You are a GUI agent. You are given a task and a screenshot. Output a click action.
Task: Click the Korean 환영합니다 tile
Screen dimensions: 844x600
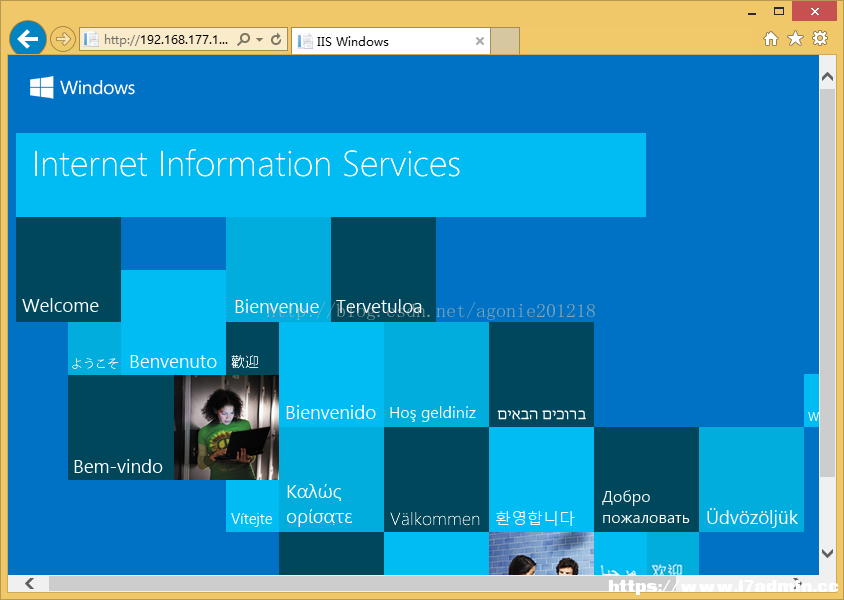coord(541,479)
